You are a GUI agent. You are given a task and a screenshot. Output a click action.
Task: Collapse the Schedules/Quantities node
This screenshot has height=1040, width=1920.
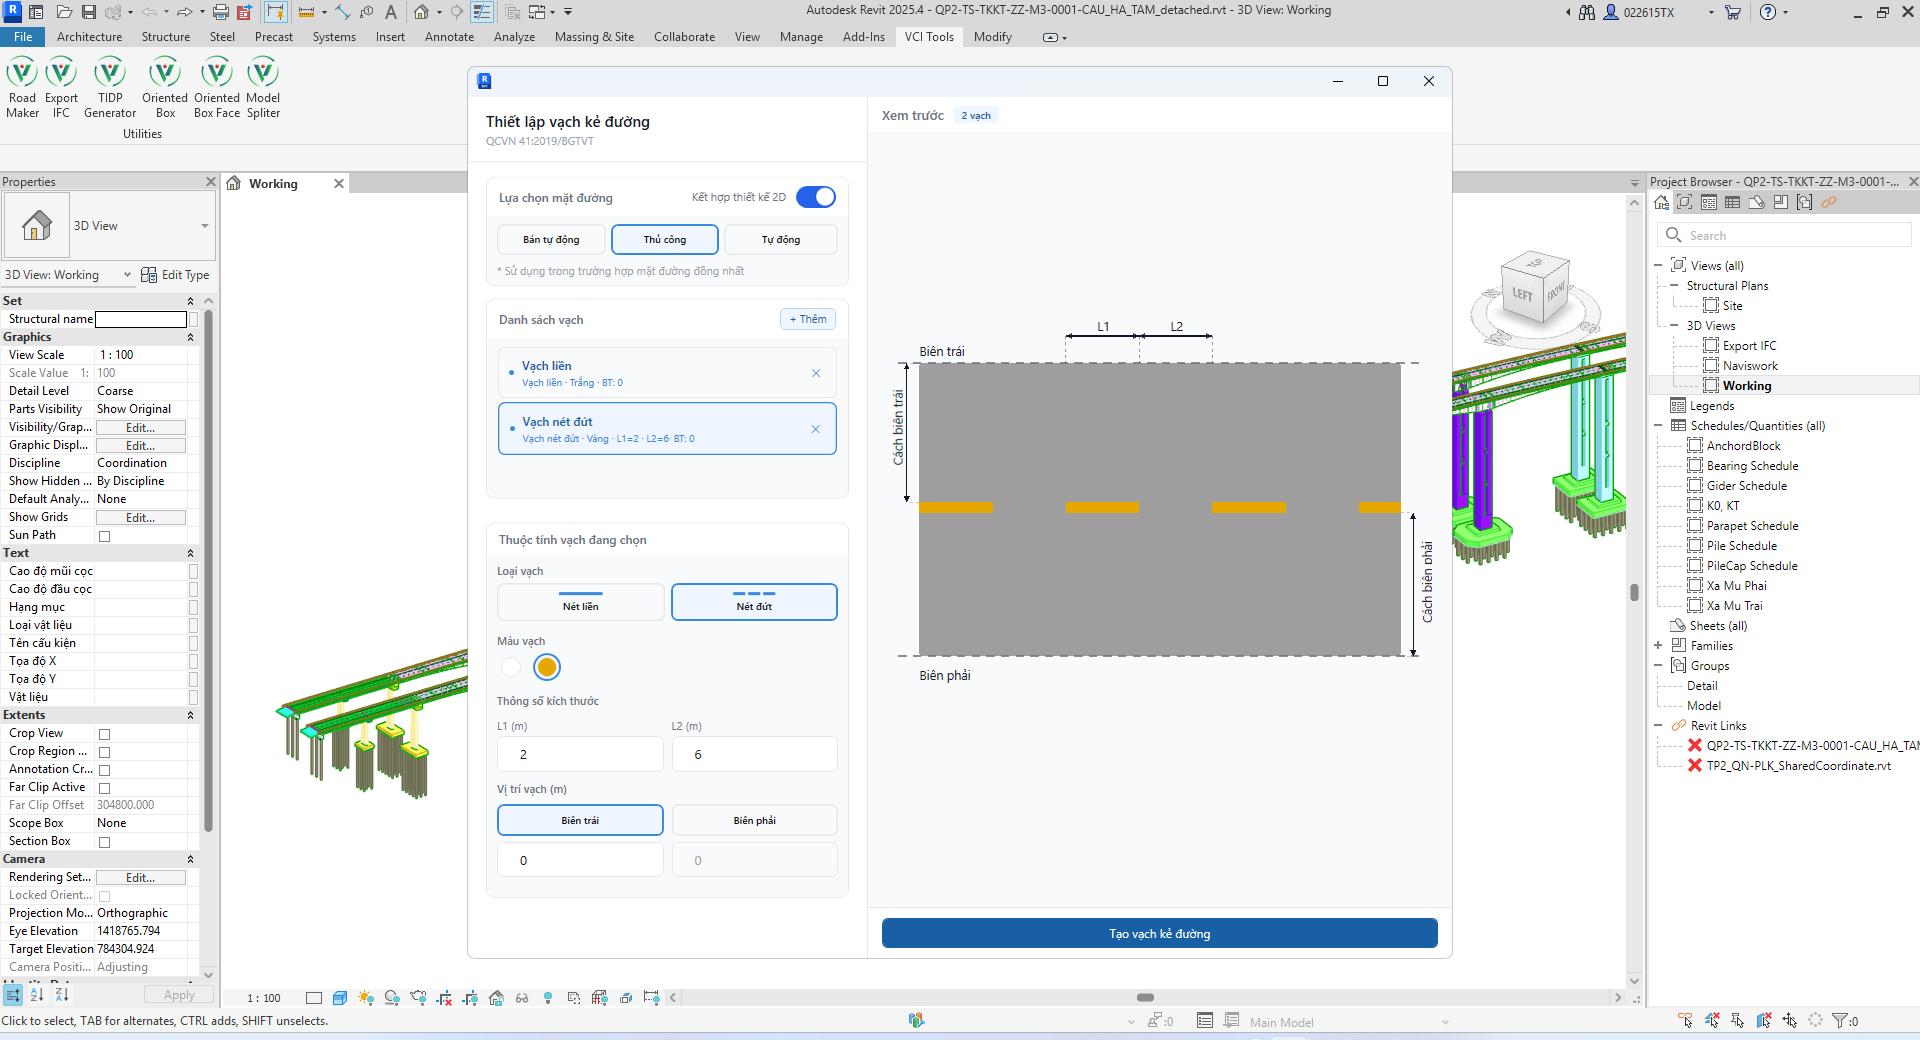tap(1658, 426)
